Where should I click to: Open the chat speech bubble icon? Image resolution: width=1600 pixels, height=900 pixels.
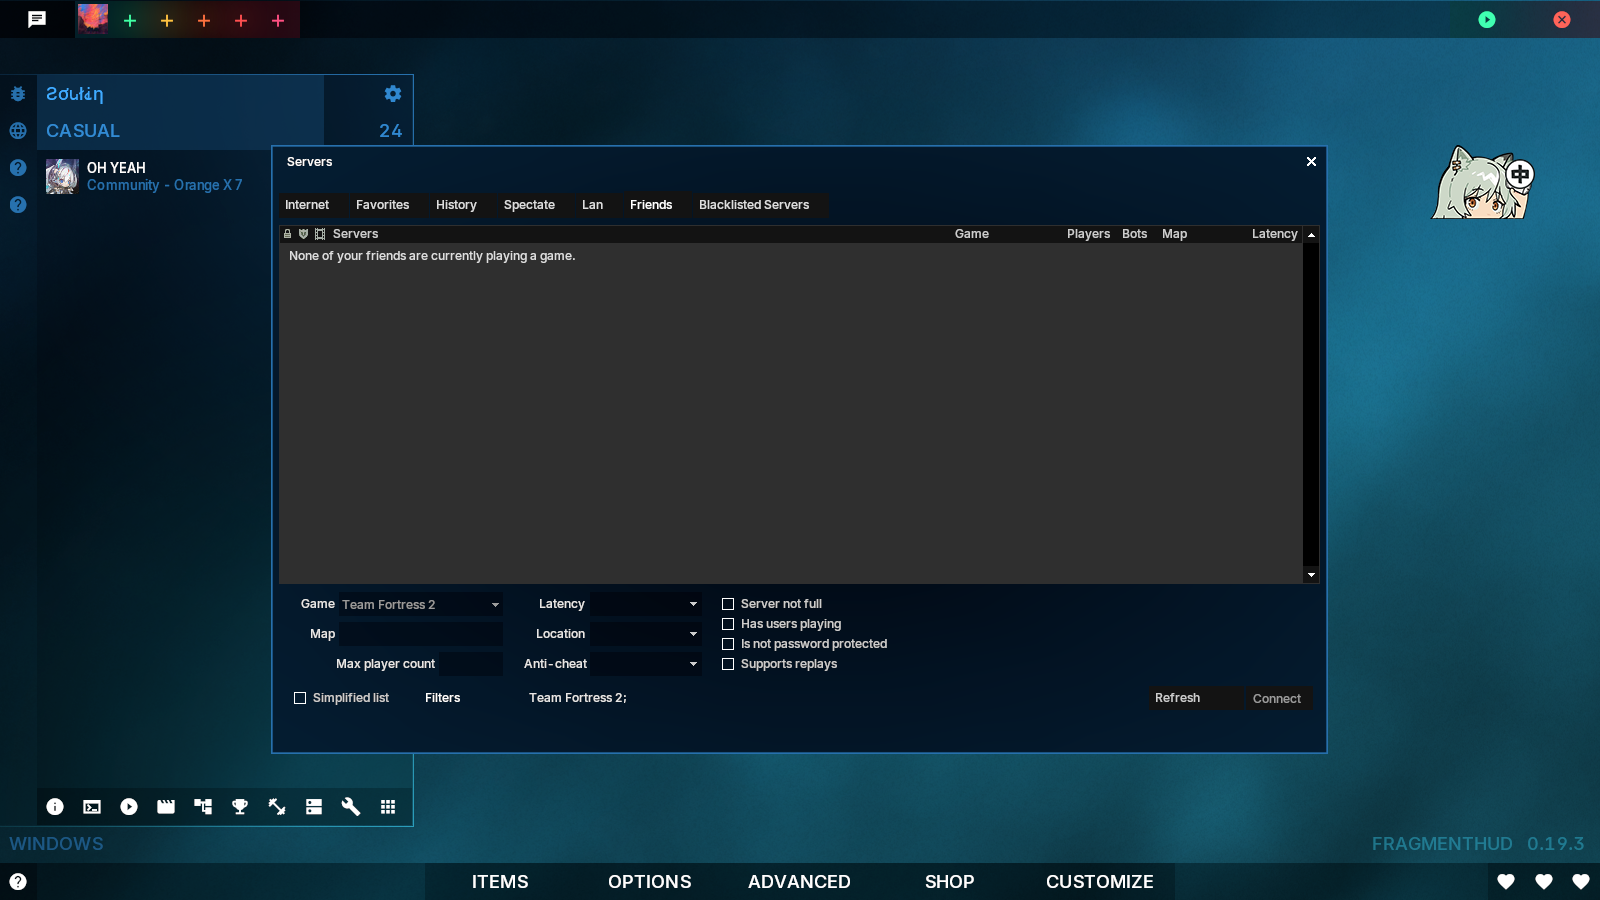[x=37, y=19]
